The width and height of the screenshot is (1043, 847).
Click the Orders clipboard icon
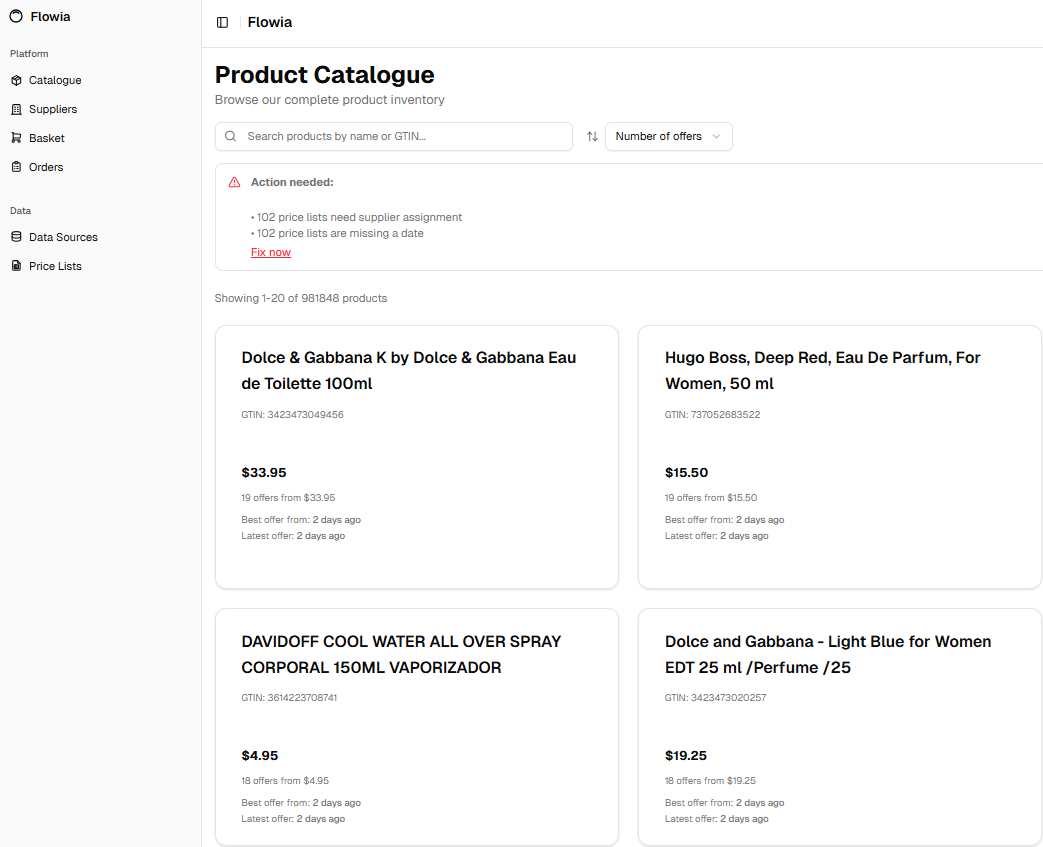[x=17, y=167]
